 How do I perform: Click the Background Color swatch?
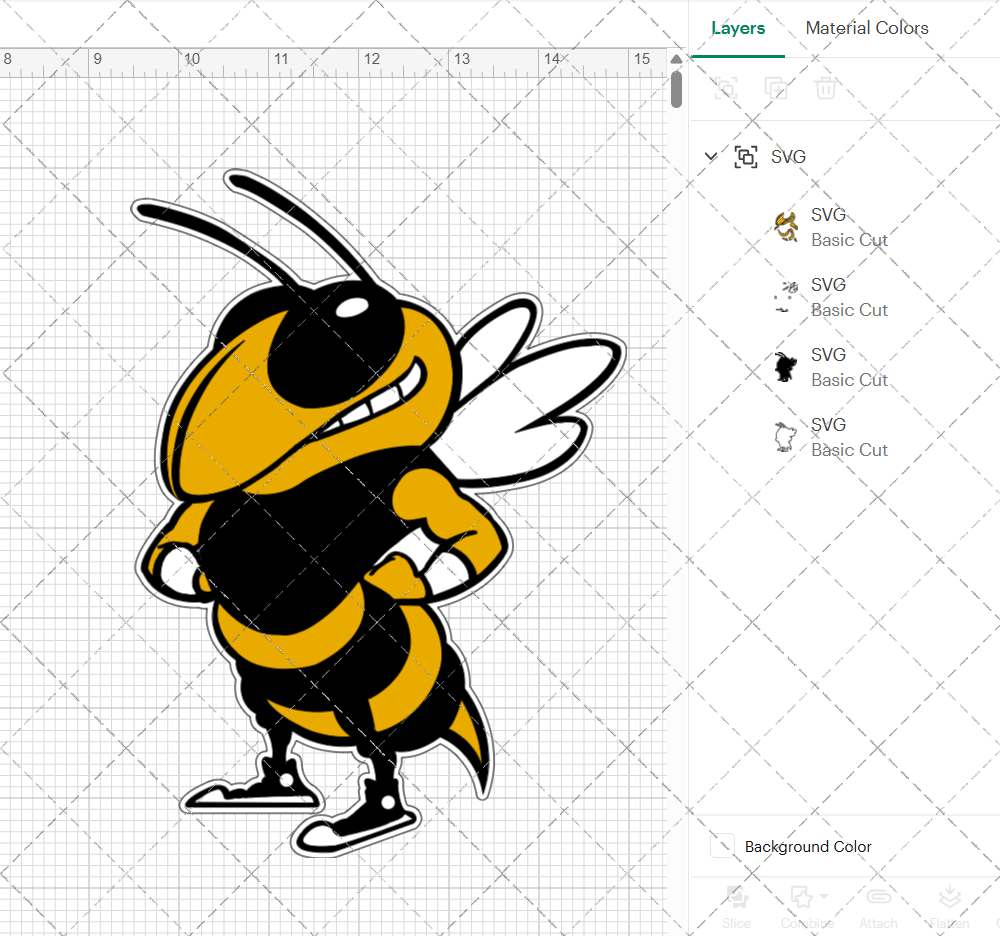tap(723, 846)
